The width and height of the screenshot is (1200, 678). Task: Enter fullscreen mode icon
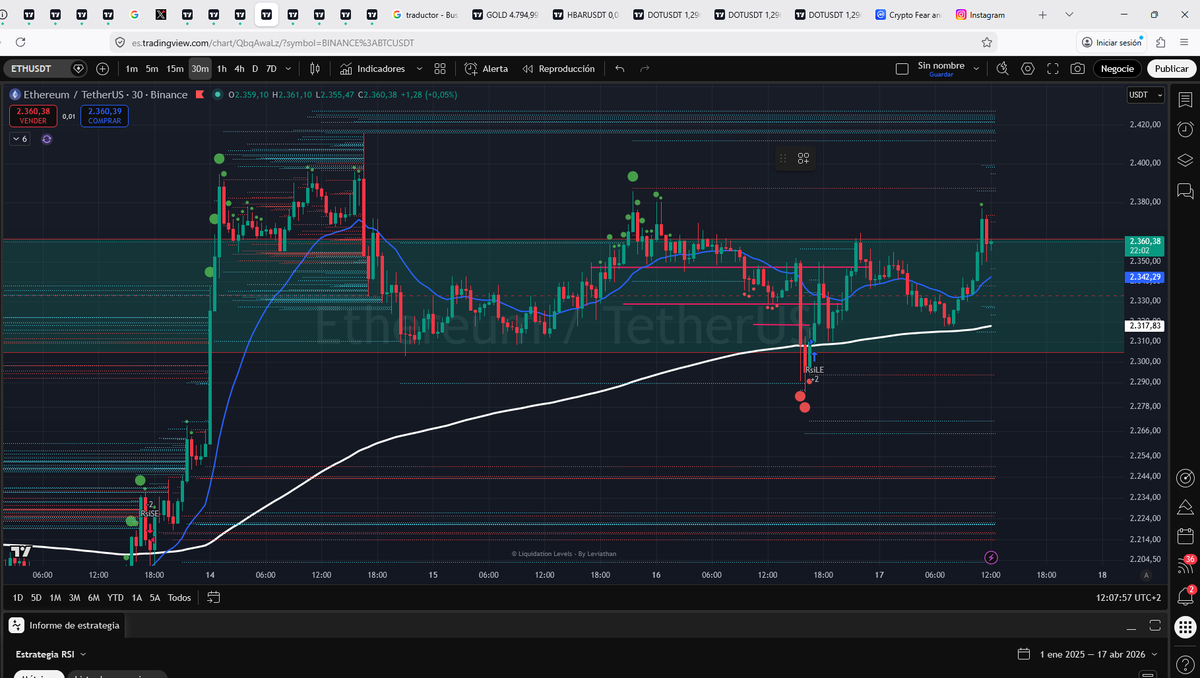1053,69
